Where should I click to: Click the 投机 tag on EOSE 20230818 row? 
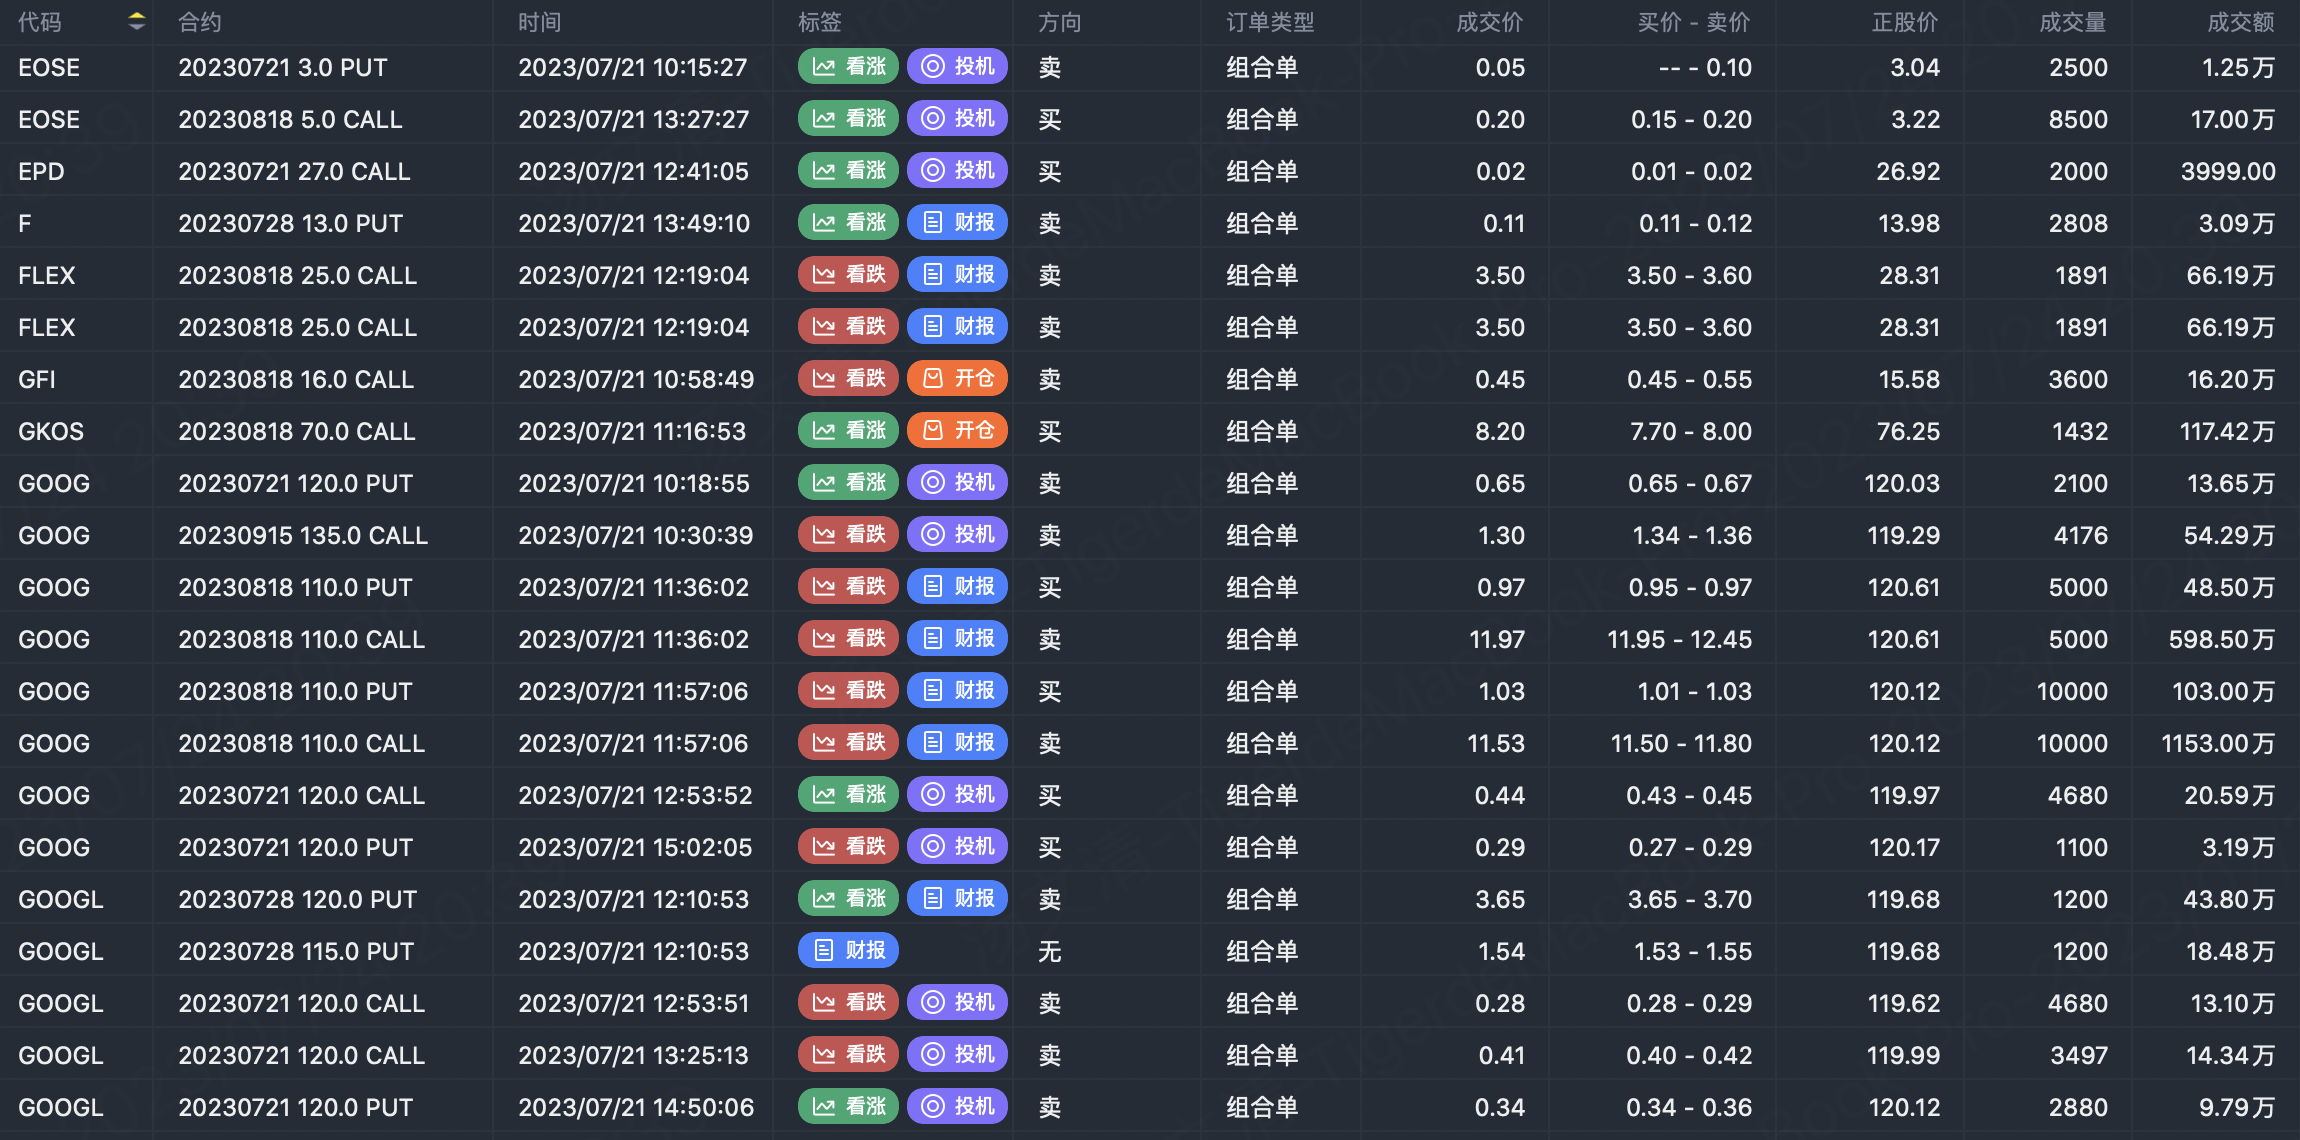[957, 119]
